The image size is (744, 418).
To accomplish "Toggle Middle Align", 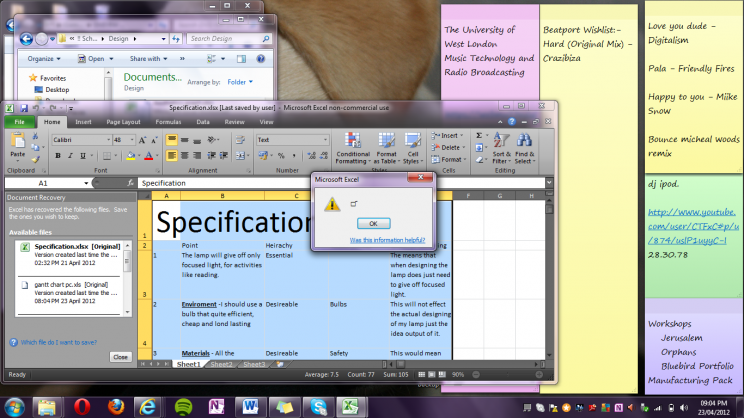I will 184,140.
